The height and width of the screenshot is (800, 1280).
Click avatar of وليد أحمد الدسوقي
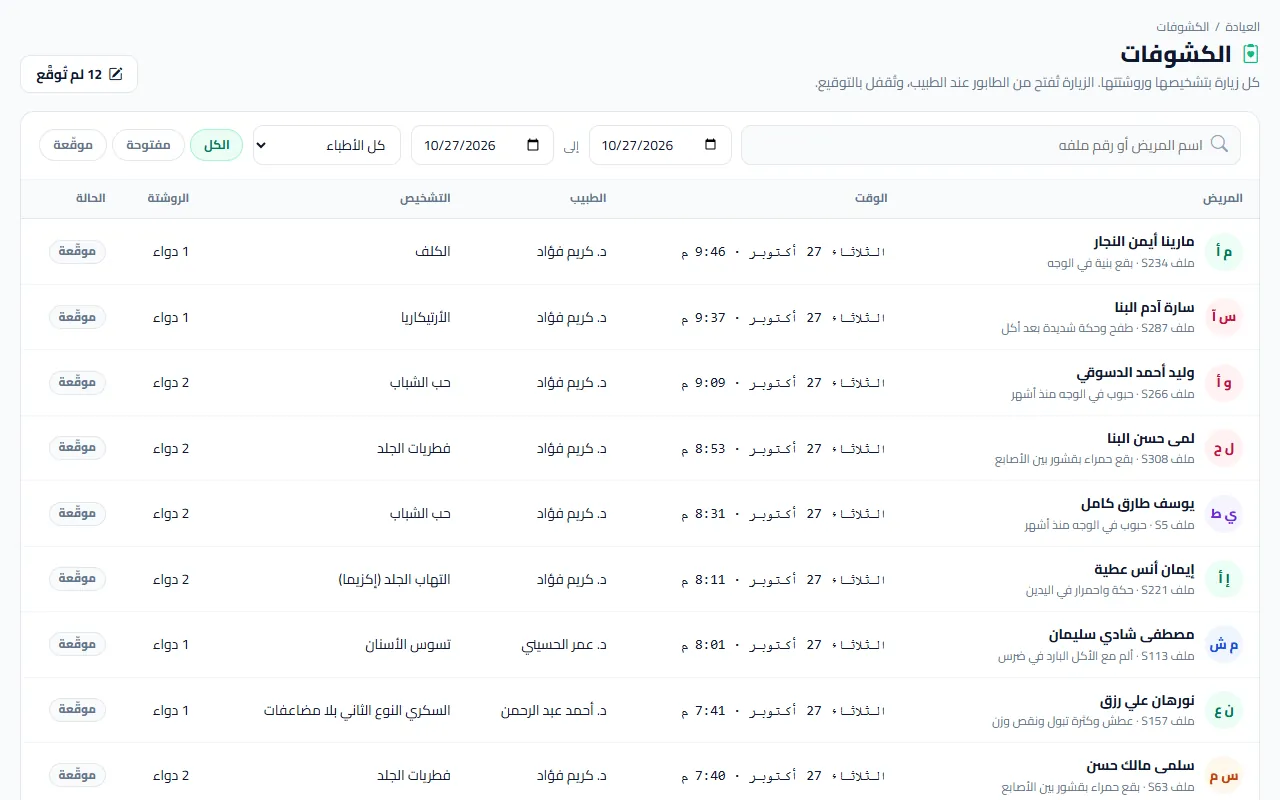coord(1224,383)
